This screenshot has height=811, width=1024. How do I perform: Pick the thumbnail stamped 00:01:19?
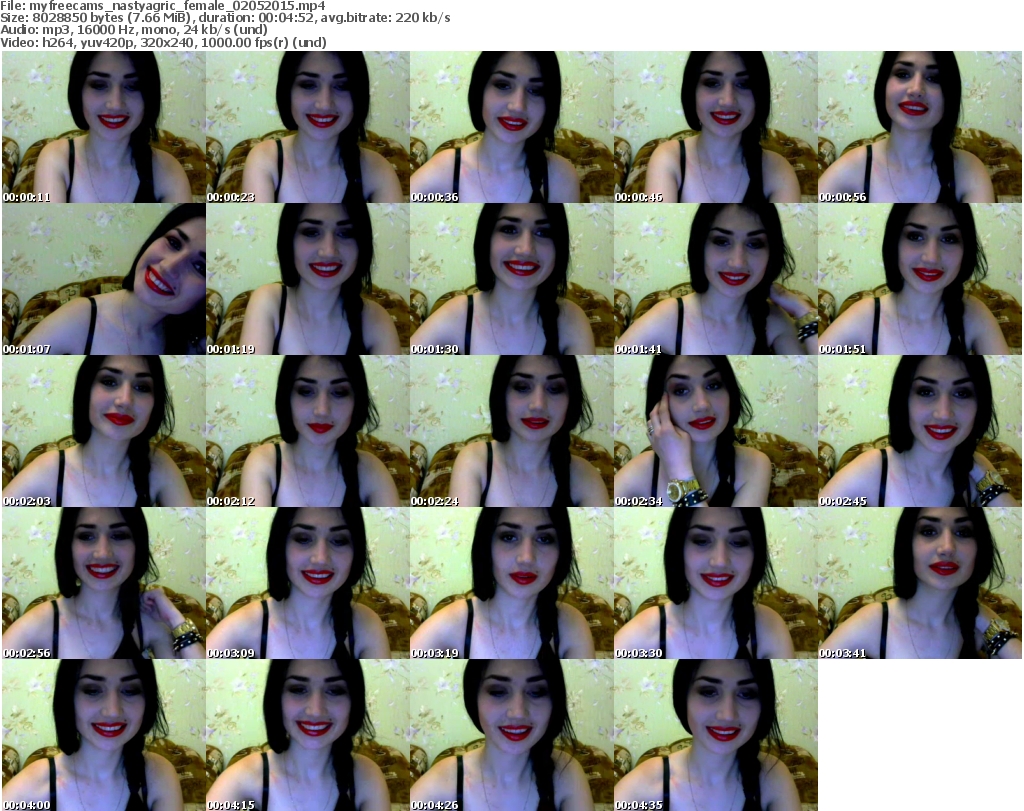(308, 279)
